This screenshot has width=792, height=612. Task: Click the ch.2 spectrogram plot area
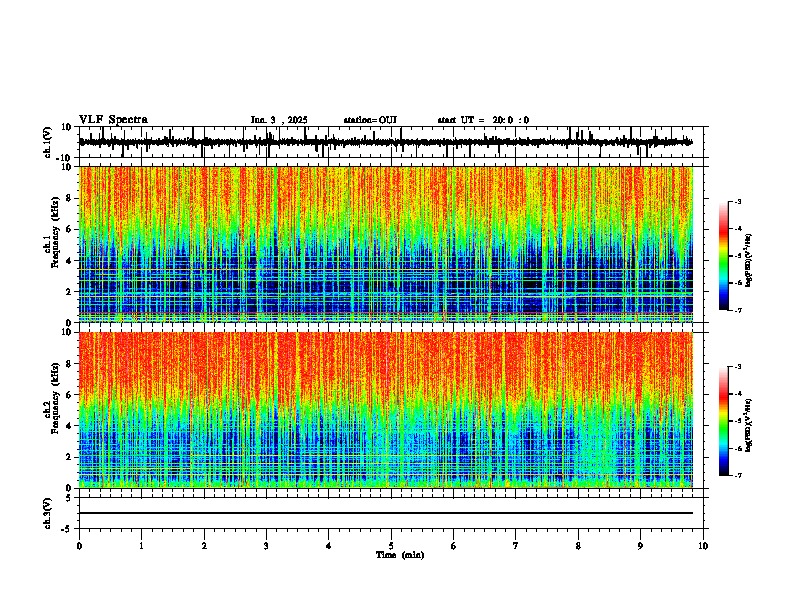click(x=386, y=410)
